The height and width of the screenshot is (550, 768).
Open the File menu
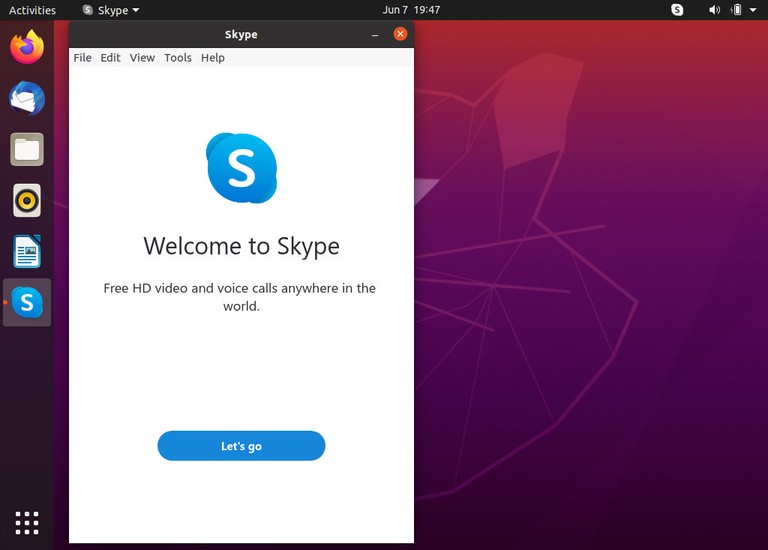point(82,58)
